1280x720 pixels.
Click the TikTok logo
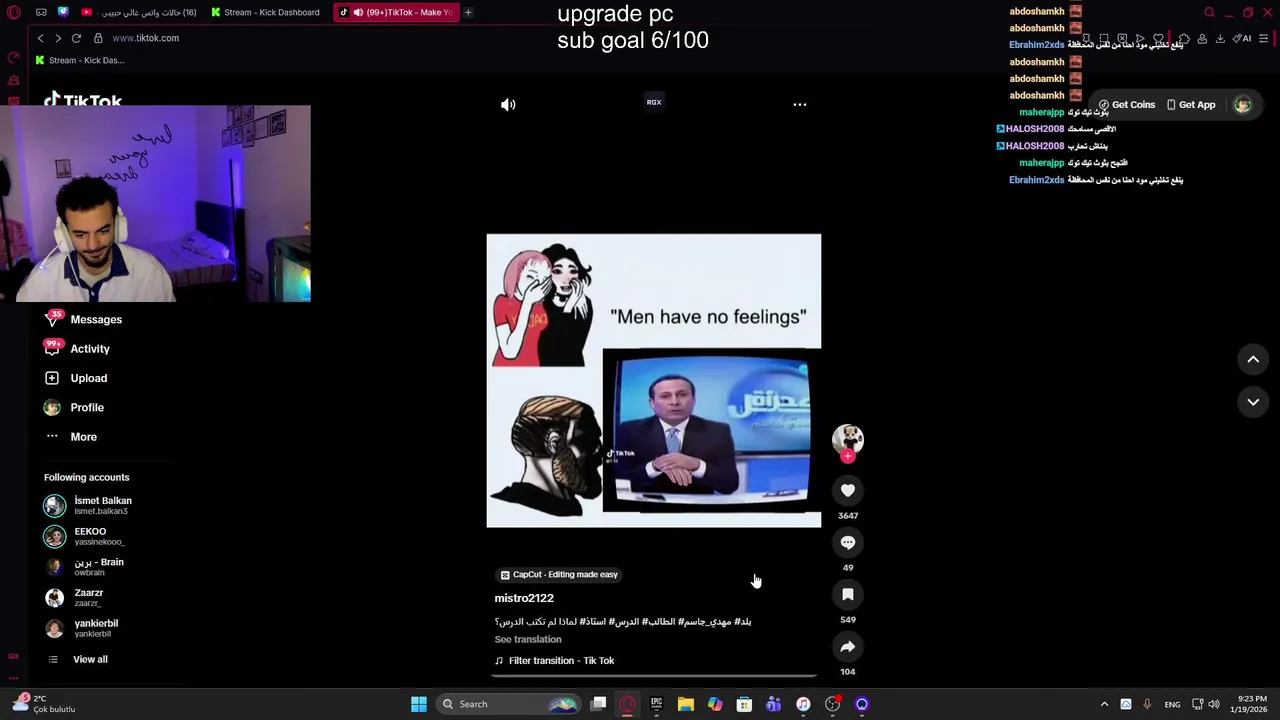pyautogui.click(x=83, y=100)
